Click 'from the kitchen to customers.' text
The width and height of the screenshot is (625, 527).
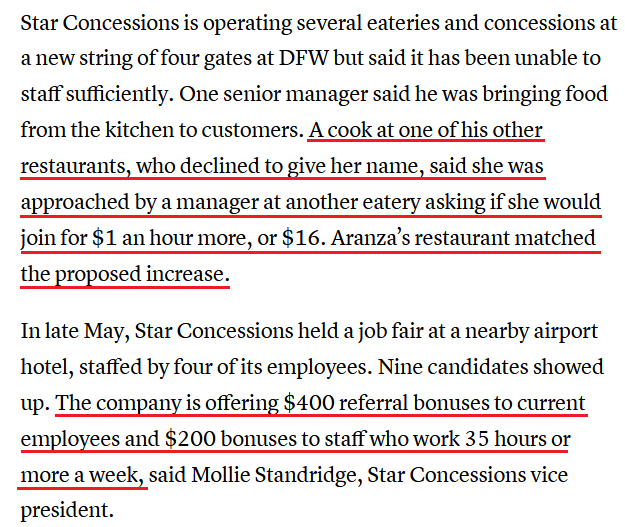[162, 130]
